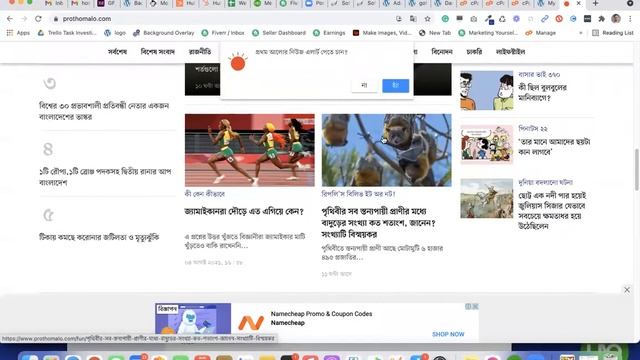Open the camera screenshot extension

[473, 19]
